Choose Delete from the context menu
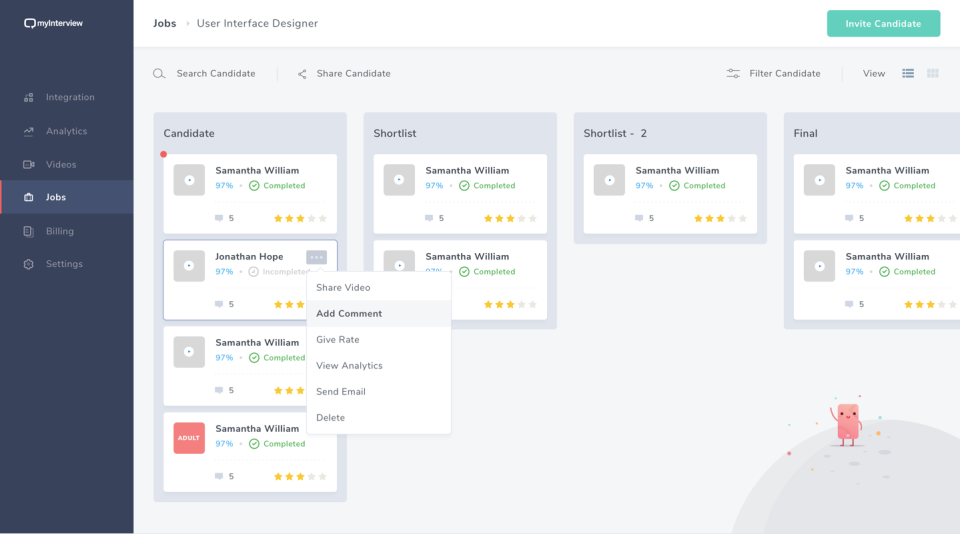Viewport: 960px width, 534px height. [x=330, y=418]
